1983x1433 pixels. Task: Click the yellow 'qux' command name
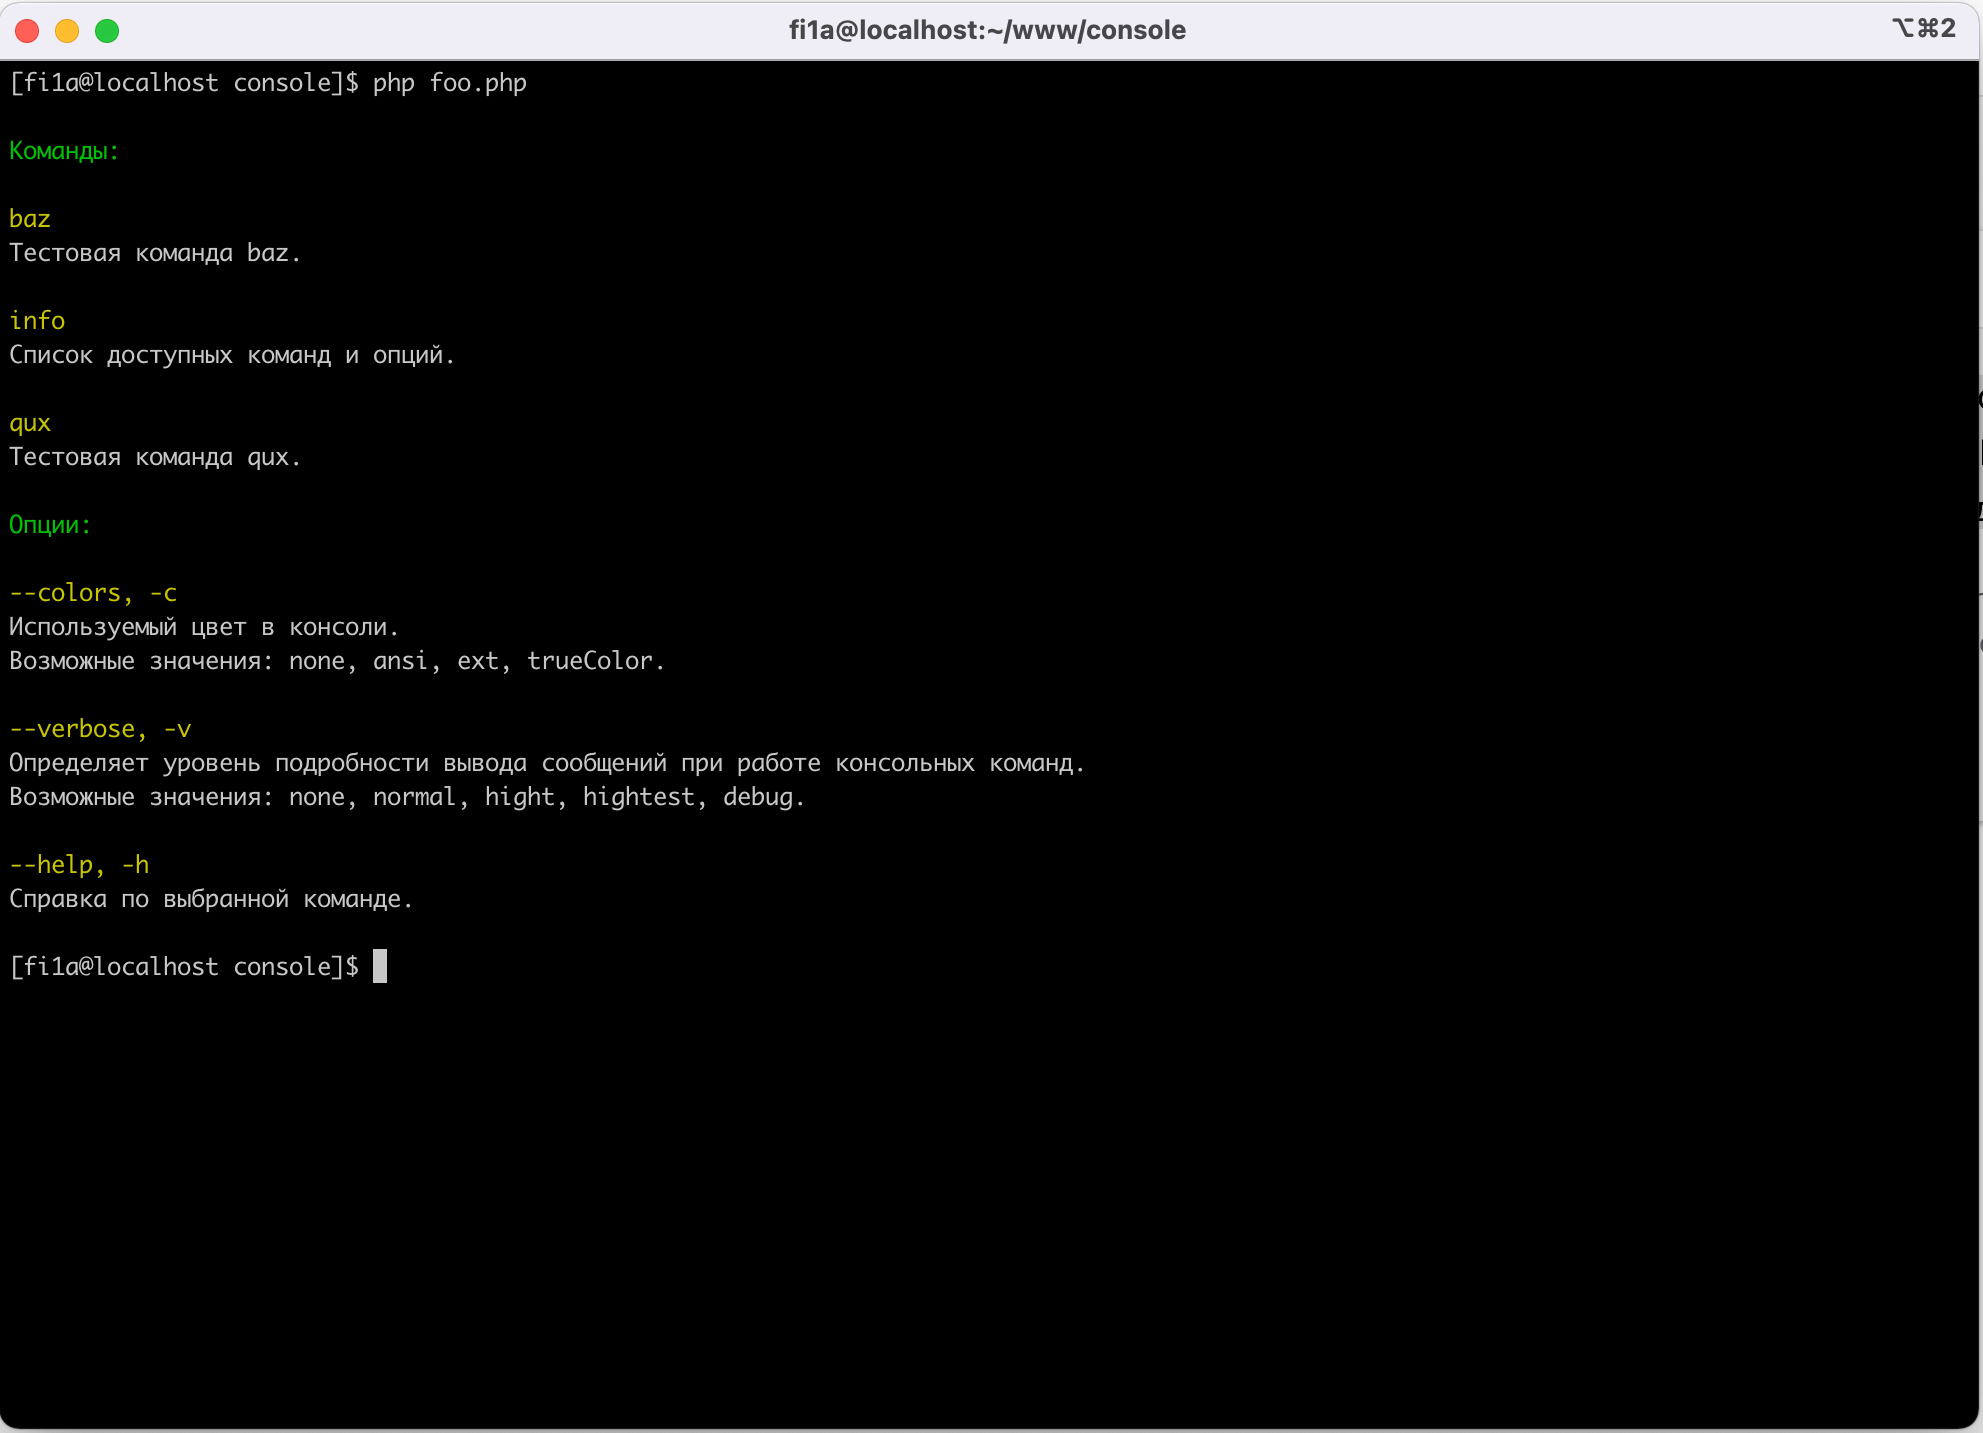pyautogui.click(x=30, y=424)
